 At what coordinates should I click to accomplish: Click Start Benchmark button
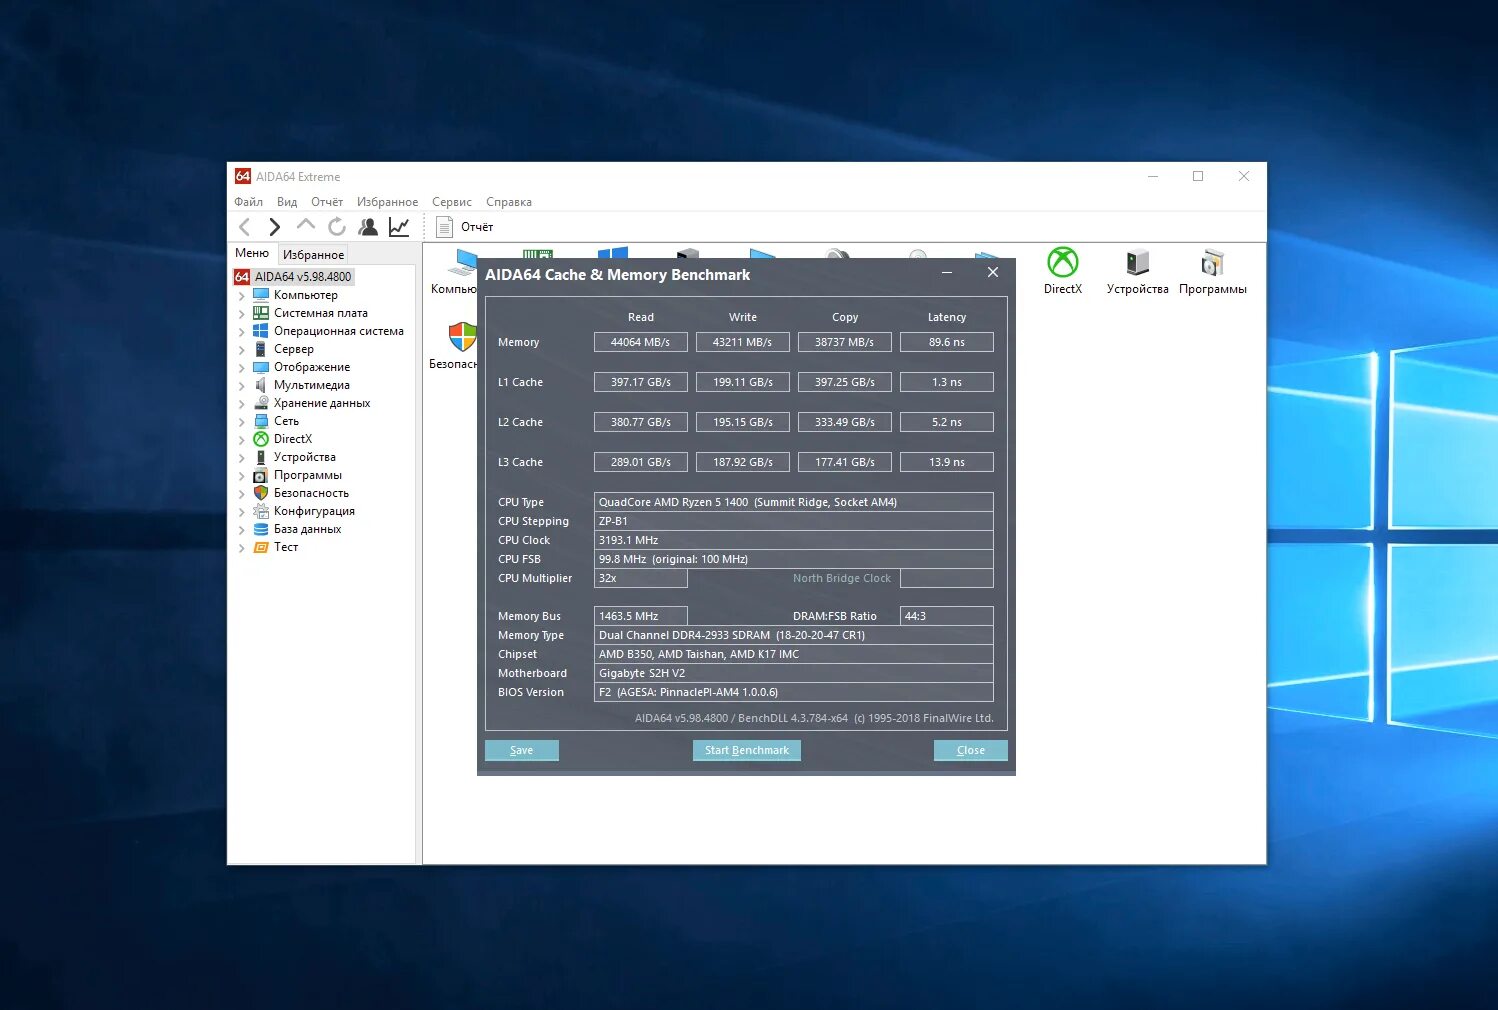tap(746, 750)
